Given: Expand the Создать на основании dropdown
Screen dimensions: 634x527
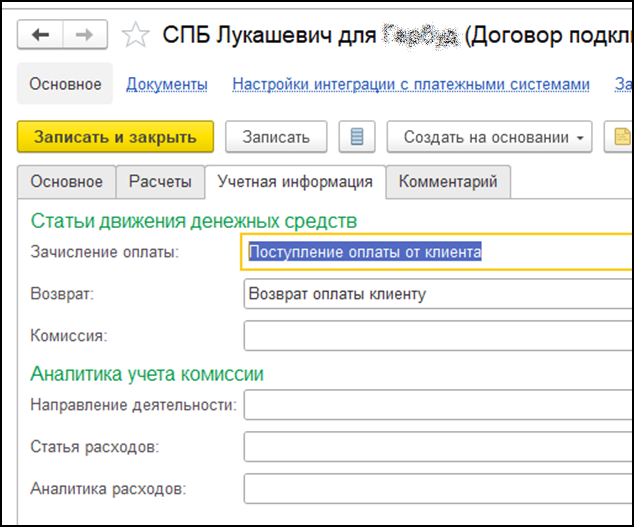Looking at the screenshot, I should [489, 137].
